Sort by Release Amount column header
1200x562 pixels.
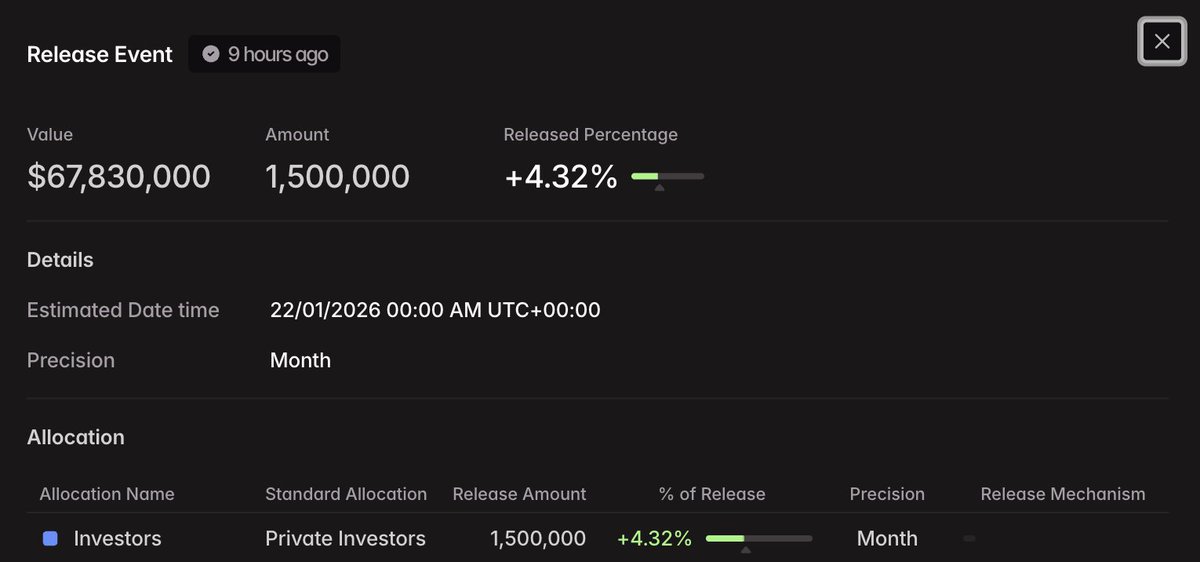click(x=520, y=494)
